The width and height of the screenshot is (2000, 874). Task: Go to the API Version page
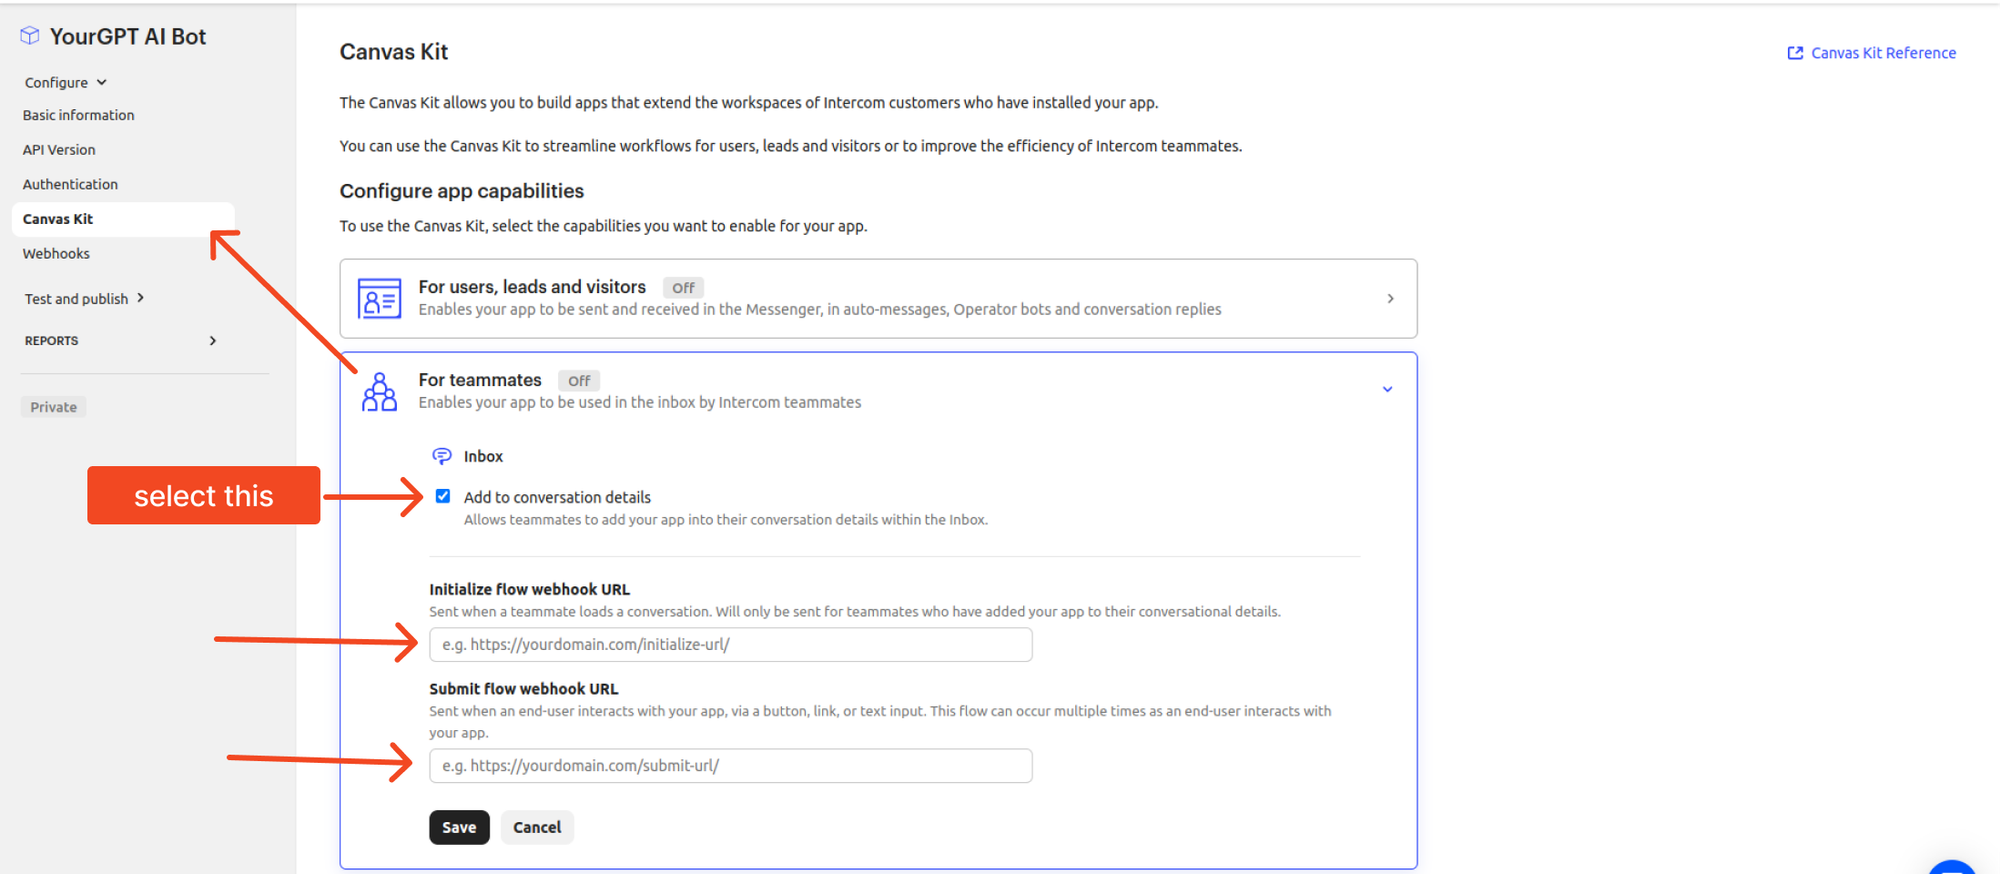[x=59, y=150]
